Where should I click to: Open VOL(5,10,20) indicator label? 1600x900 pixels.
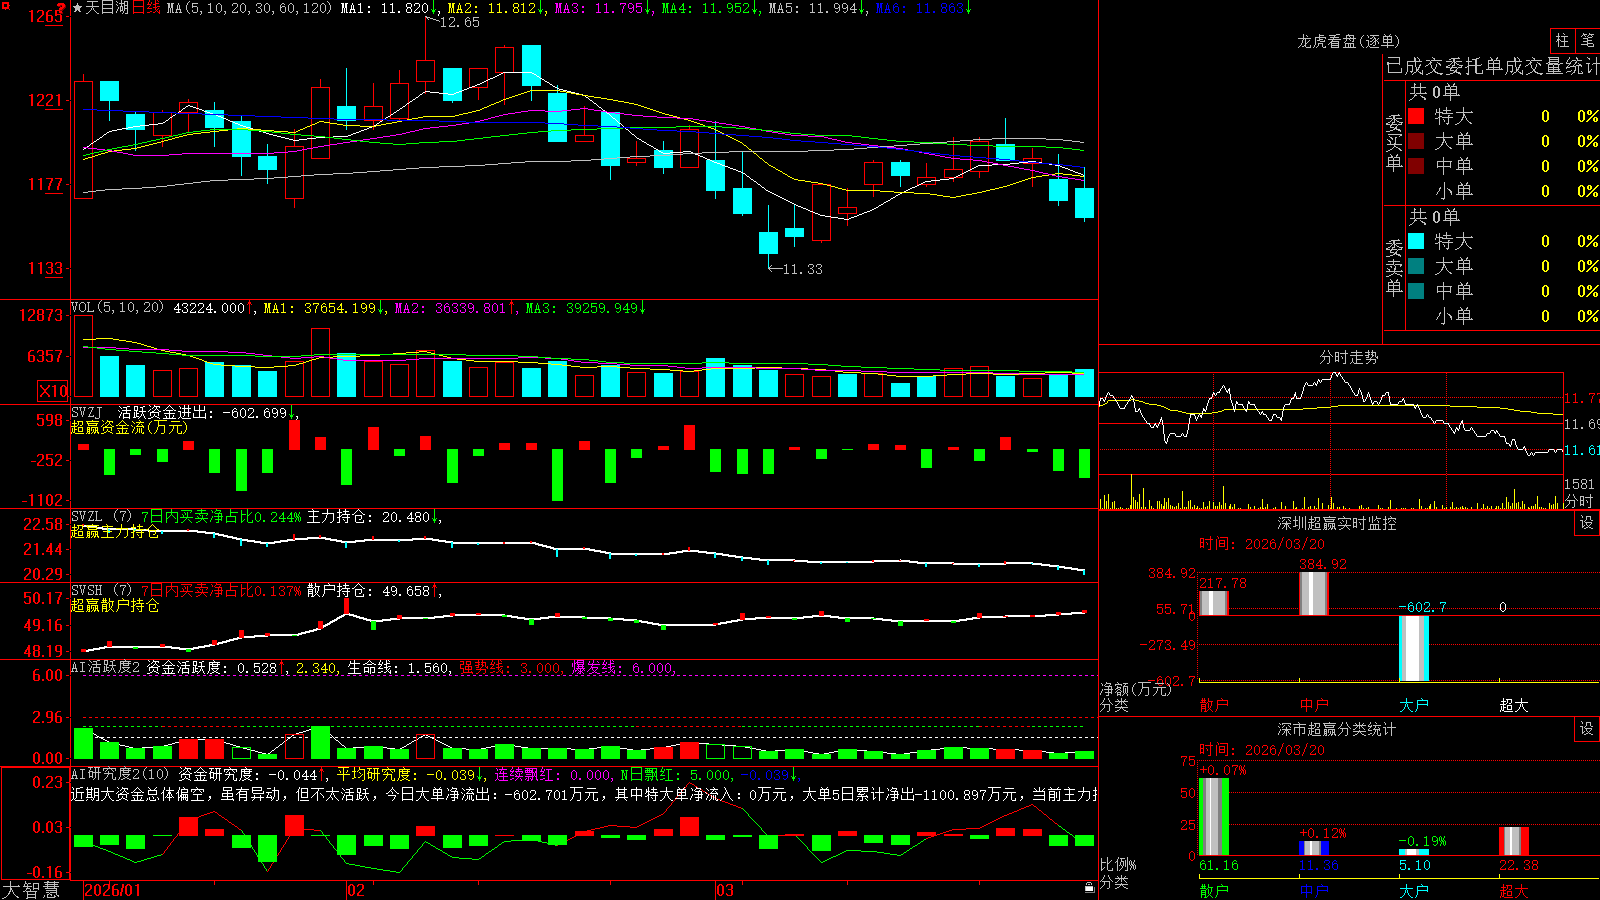pos(118,308)
